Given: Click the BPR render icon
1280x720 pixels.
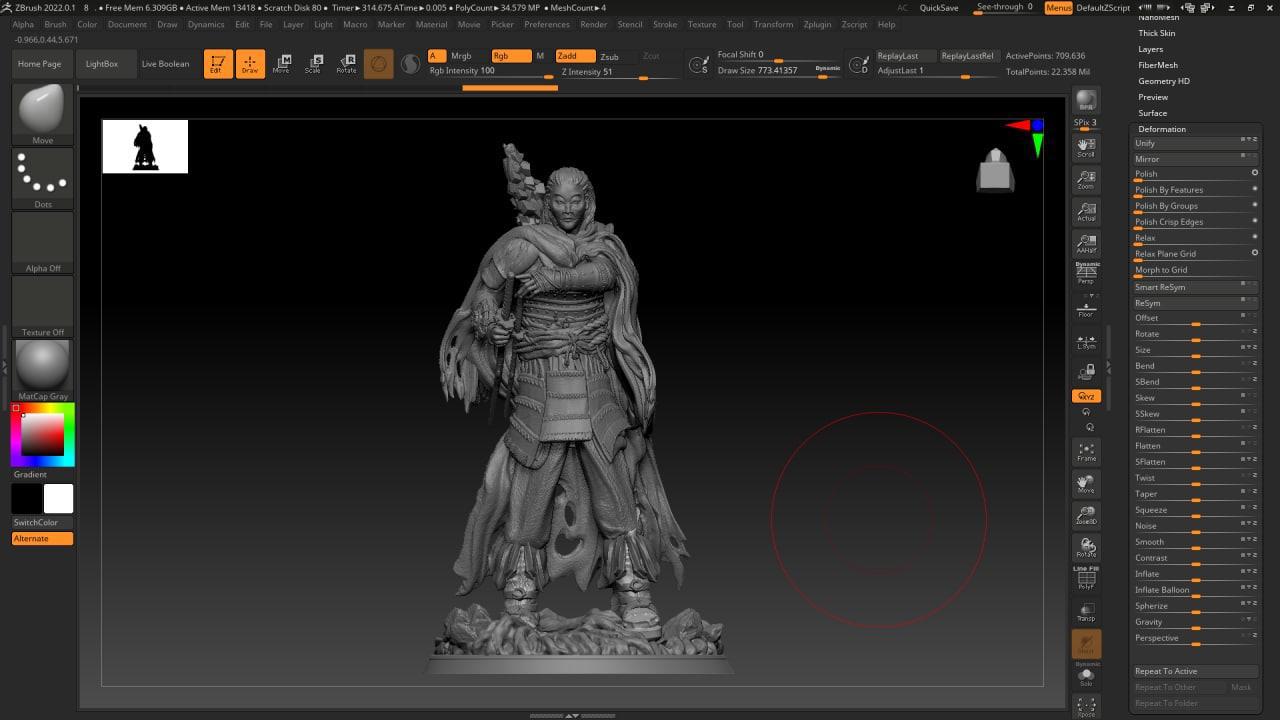Looking at the screenshot, I should pyautogui.click(x=1086, y=102).
